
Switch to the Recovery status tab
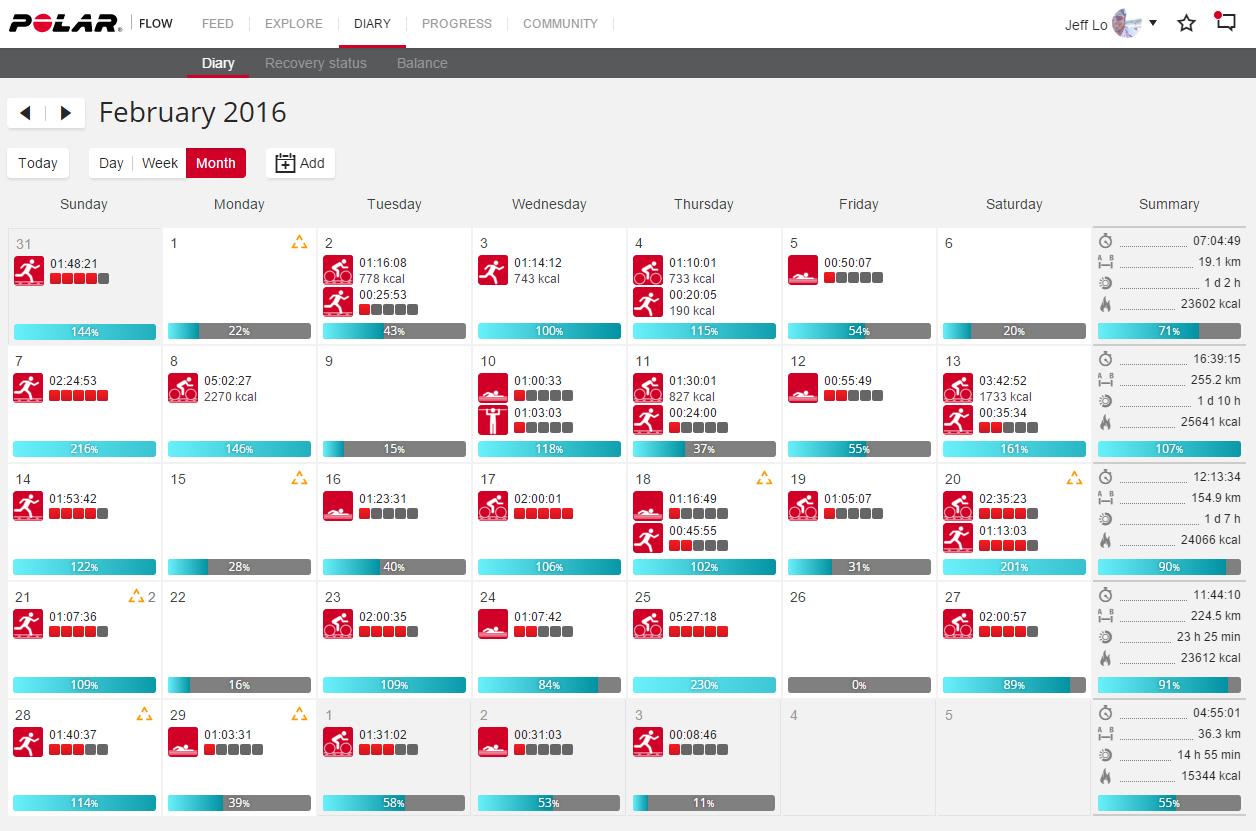pos(315,63)
